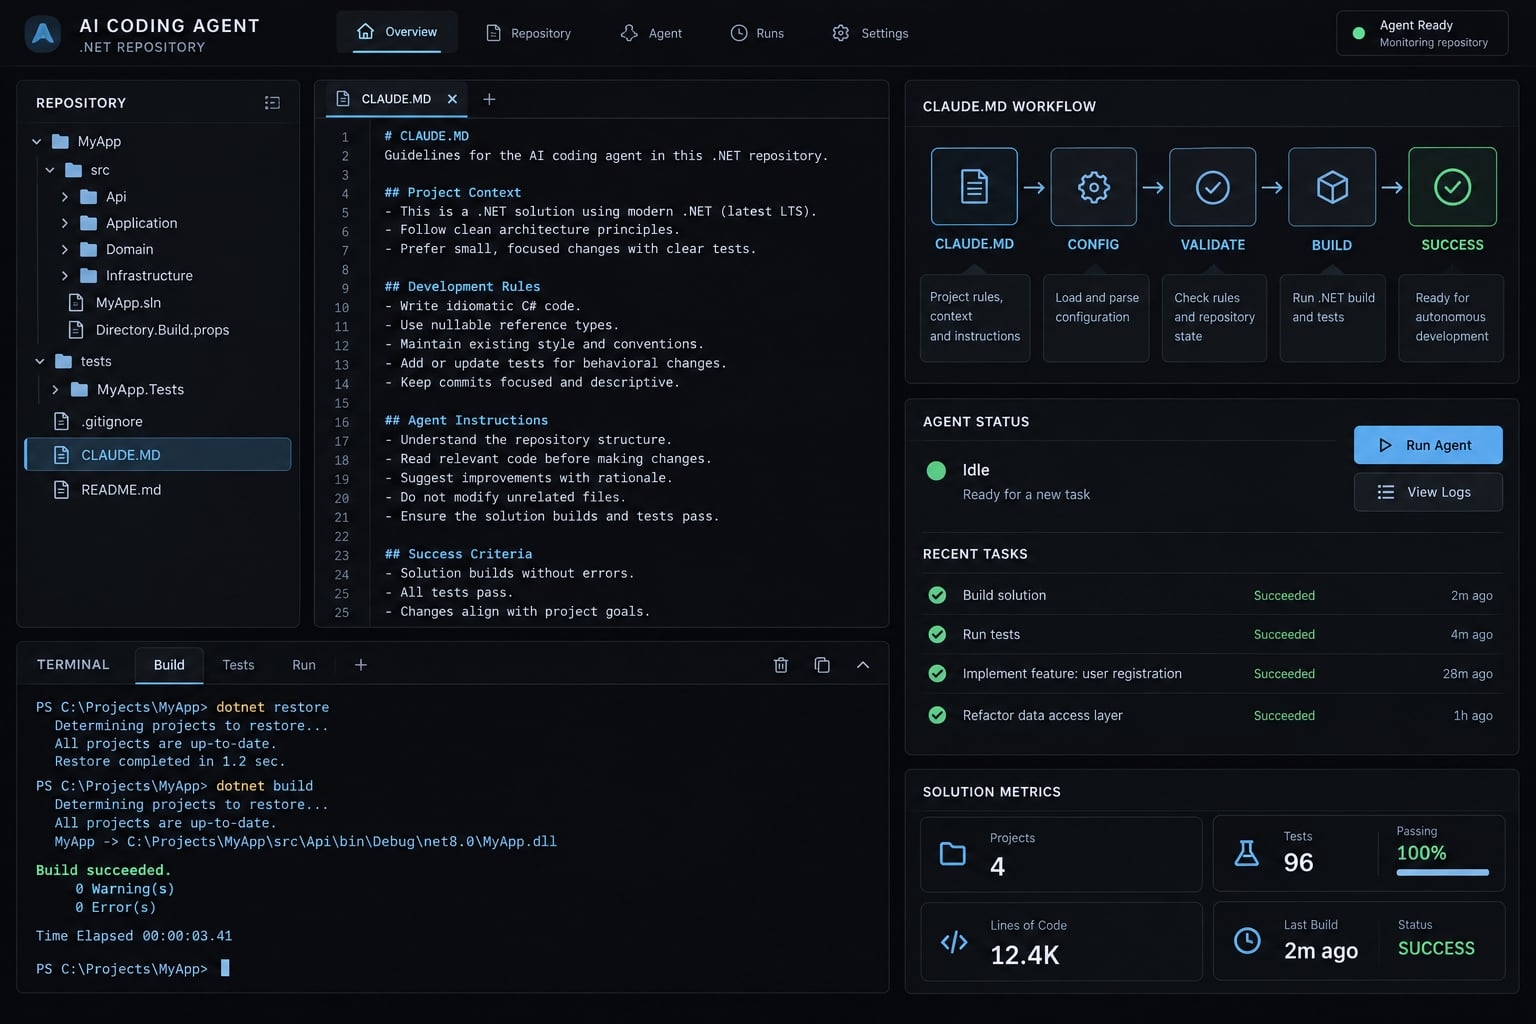
Task: Select the VALIDATE workflow checkmark icon
Action: (1212, 187)
